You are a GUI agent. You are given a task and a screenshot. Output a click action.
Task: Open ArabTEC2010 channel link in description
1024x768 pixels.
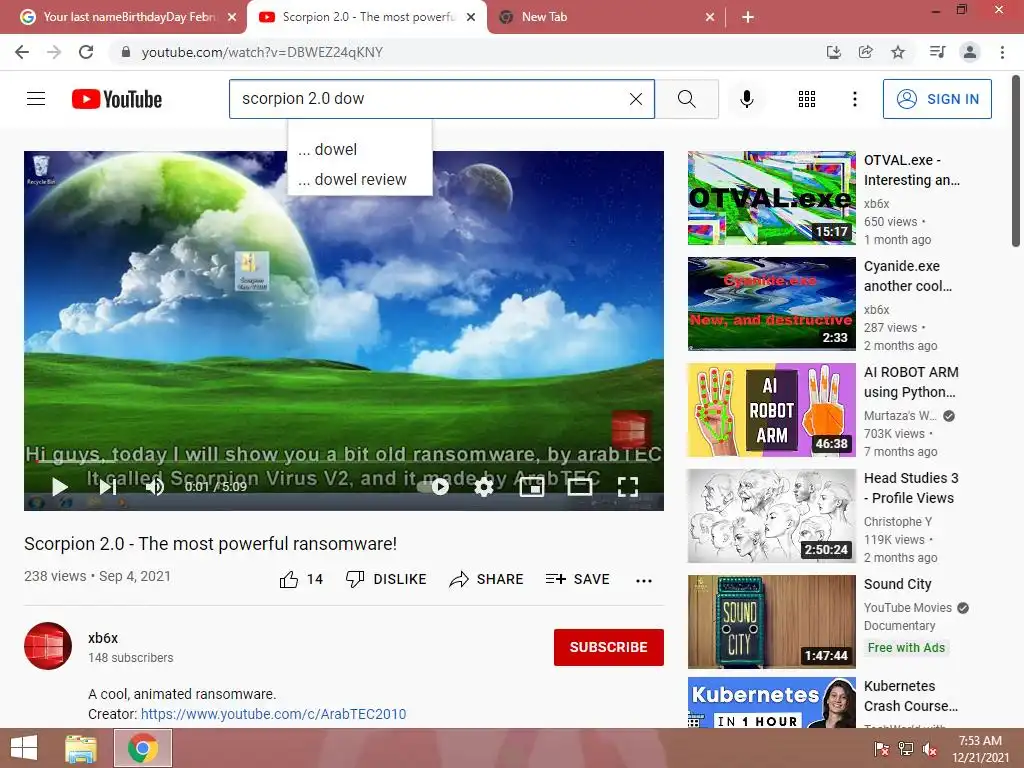pyautogui.click(x=274, y=714)
